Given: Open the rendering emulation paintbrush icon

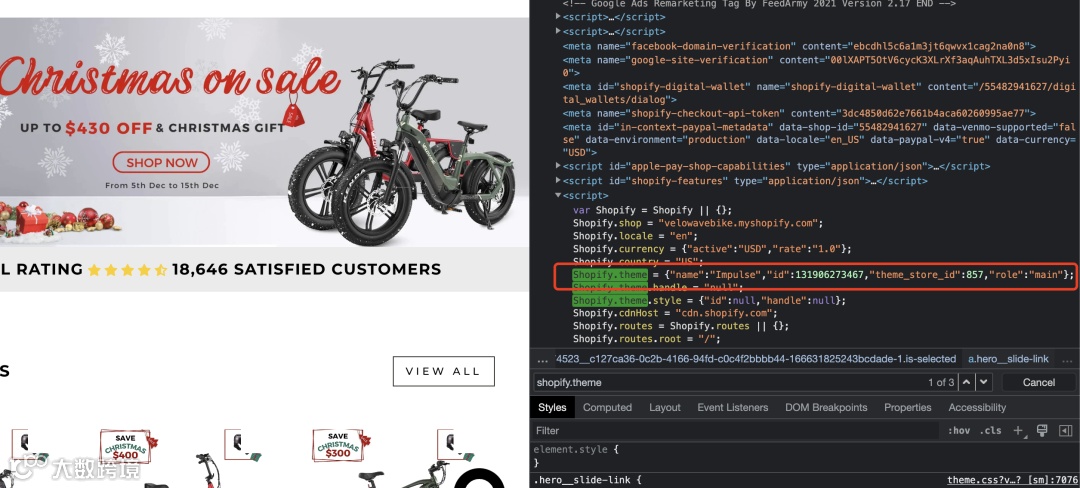Looking at the screenshot, I should 1042,430.
